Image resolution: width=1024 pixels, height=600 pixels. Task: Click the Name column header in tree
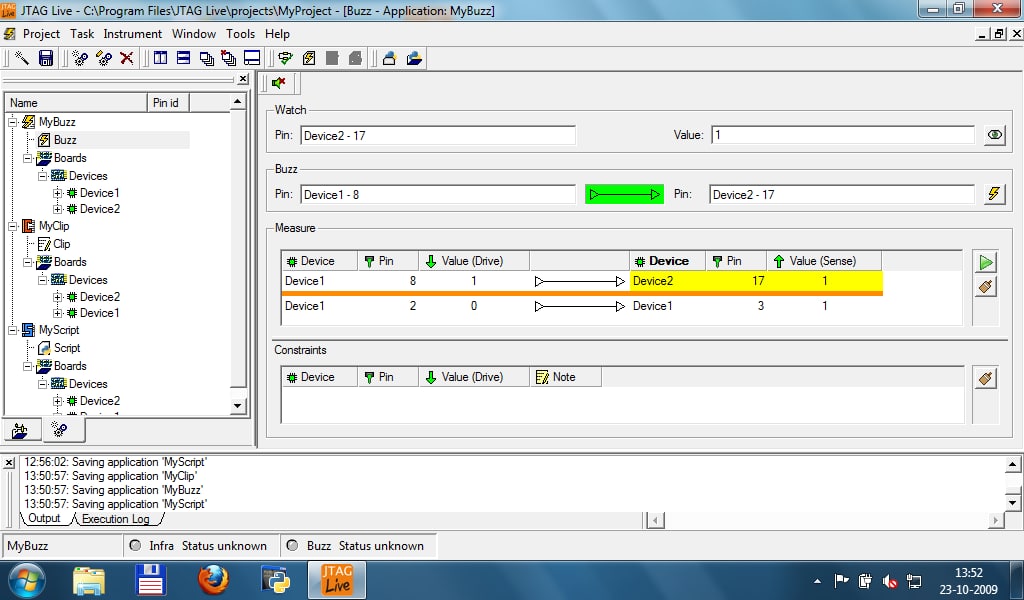click(x=76, y=103)
